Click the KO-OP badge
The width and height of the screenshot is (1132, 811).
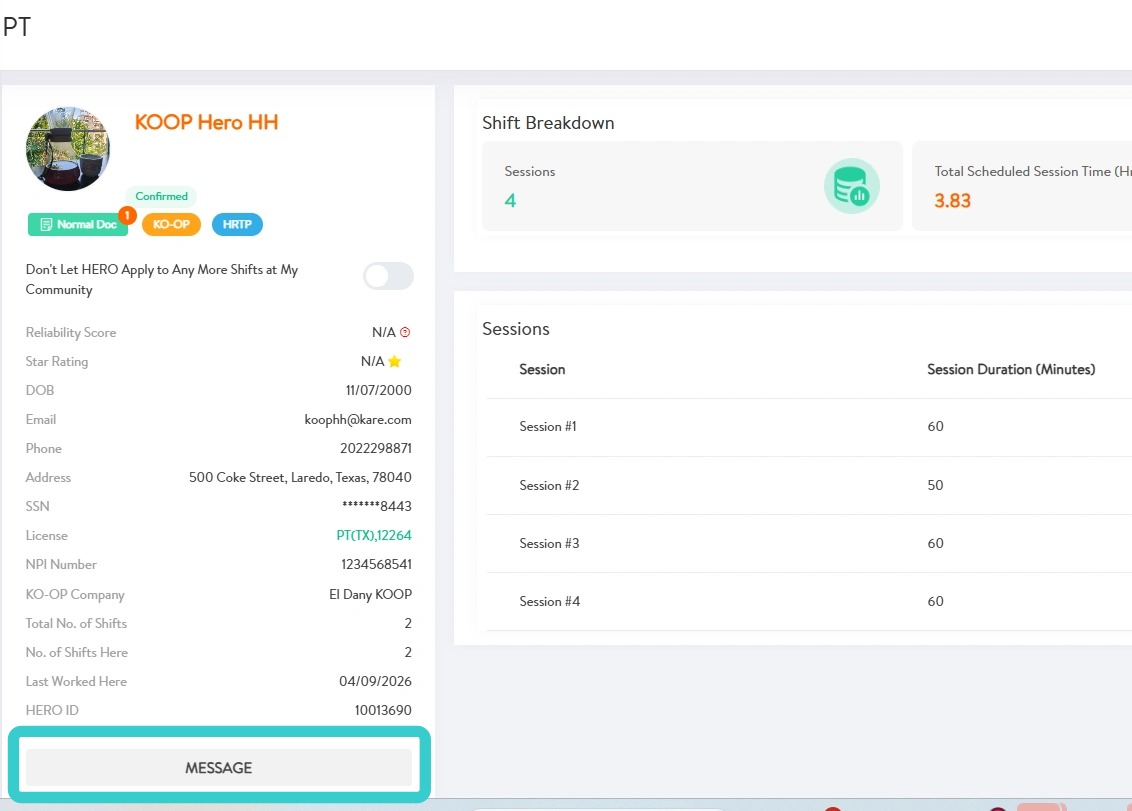(171, 225)
